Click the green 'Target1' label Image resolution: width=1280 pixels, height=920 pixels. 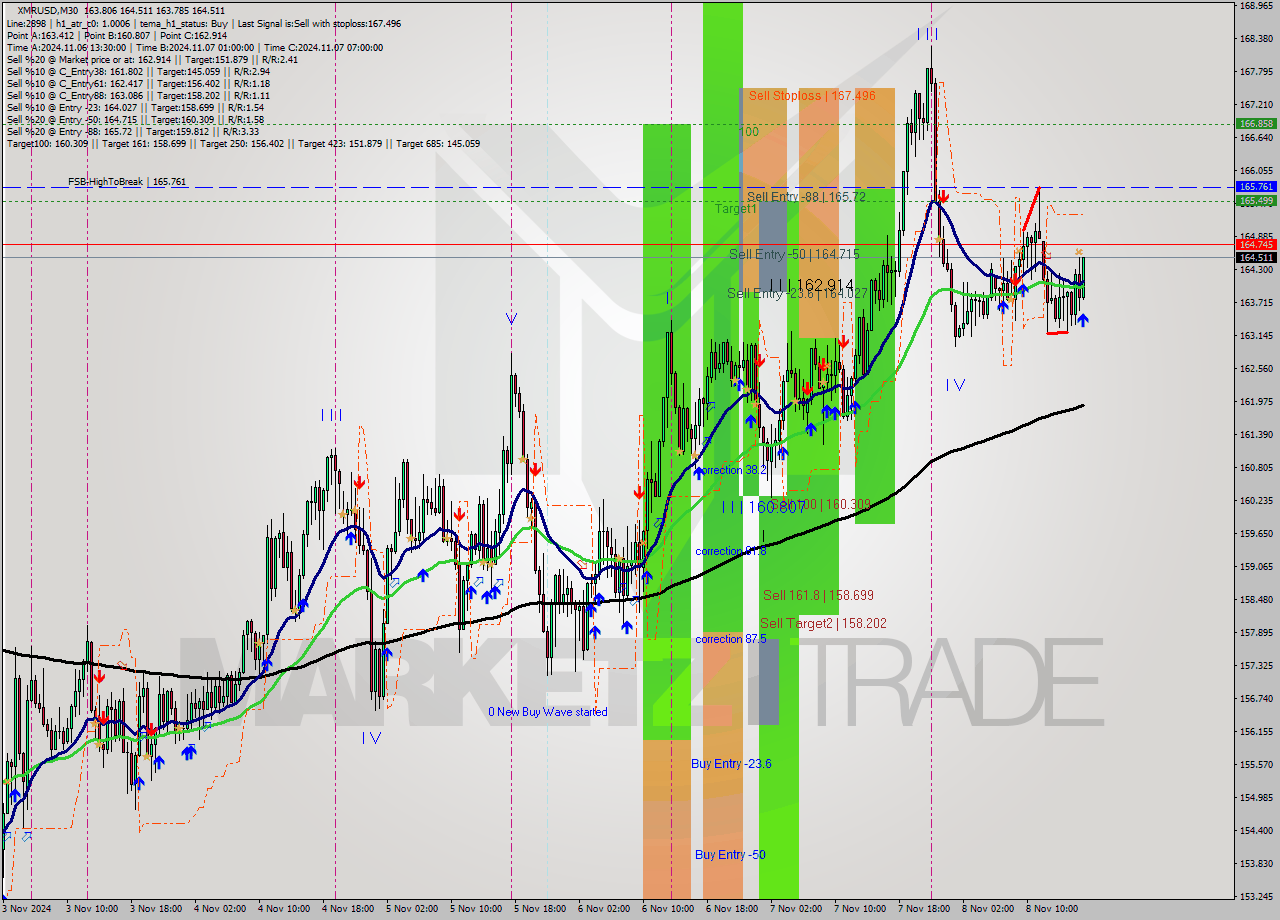click(x=735, y=209)
